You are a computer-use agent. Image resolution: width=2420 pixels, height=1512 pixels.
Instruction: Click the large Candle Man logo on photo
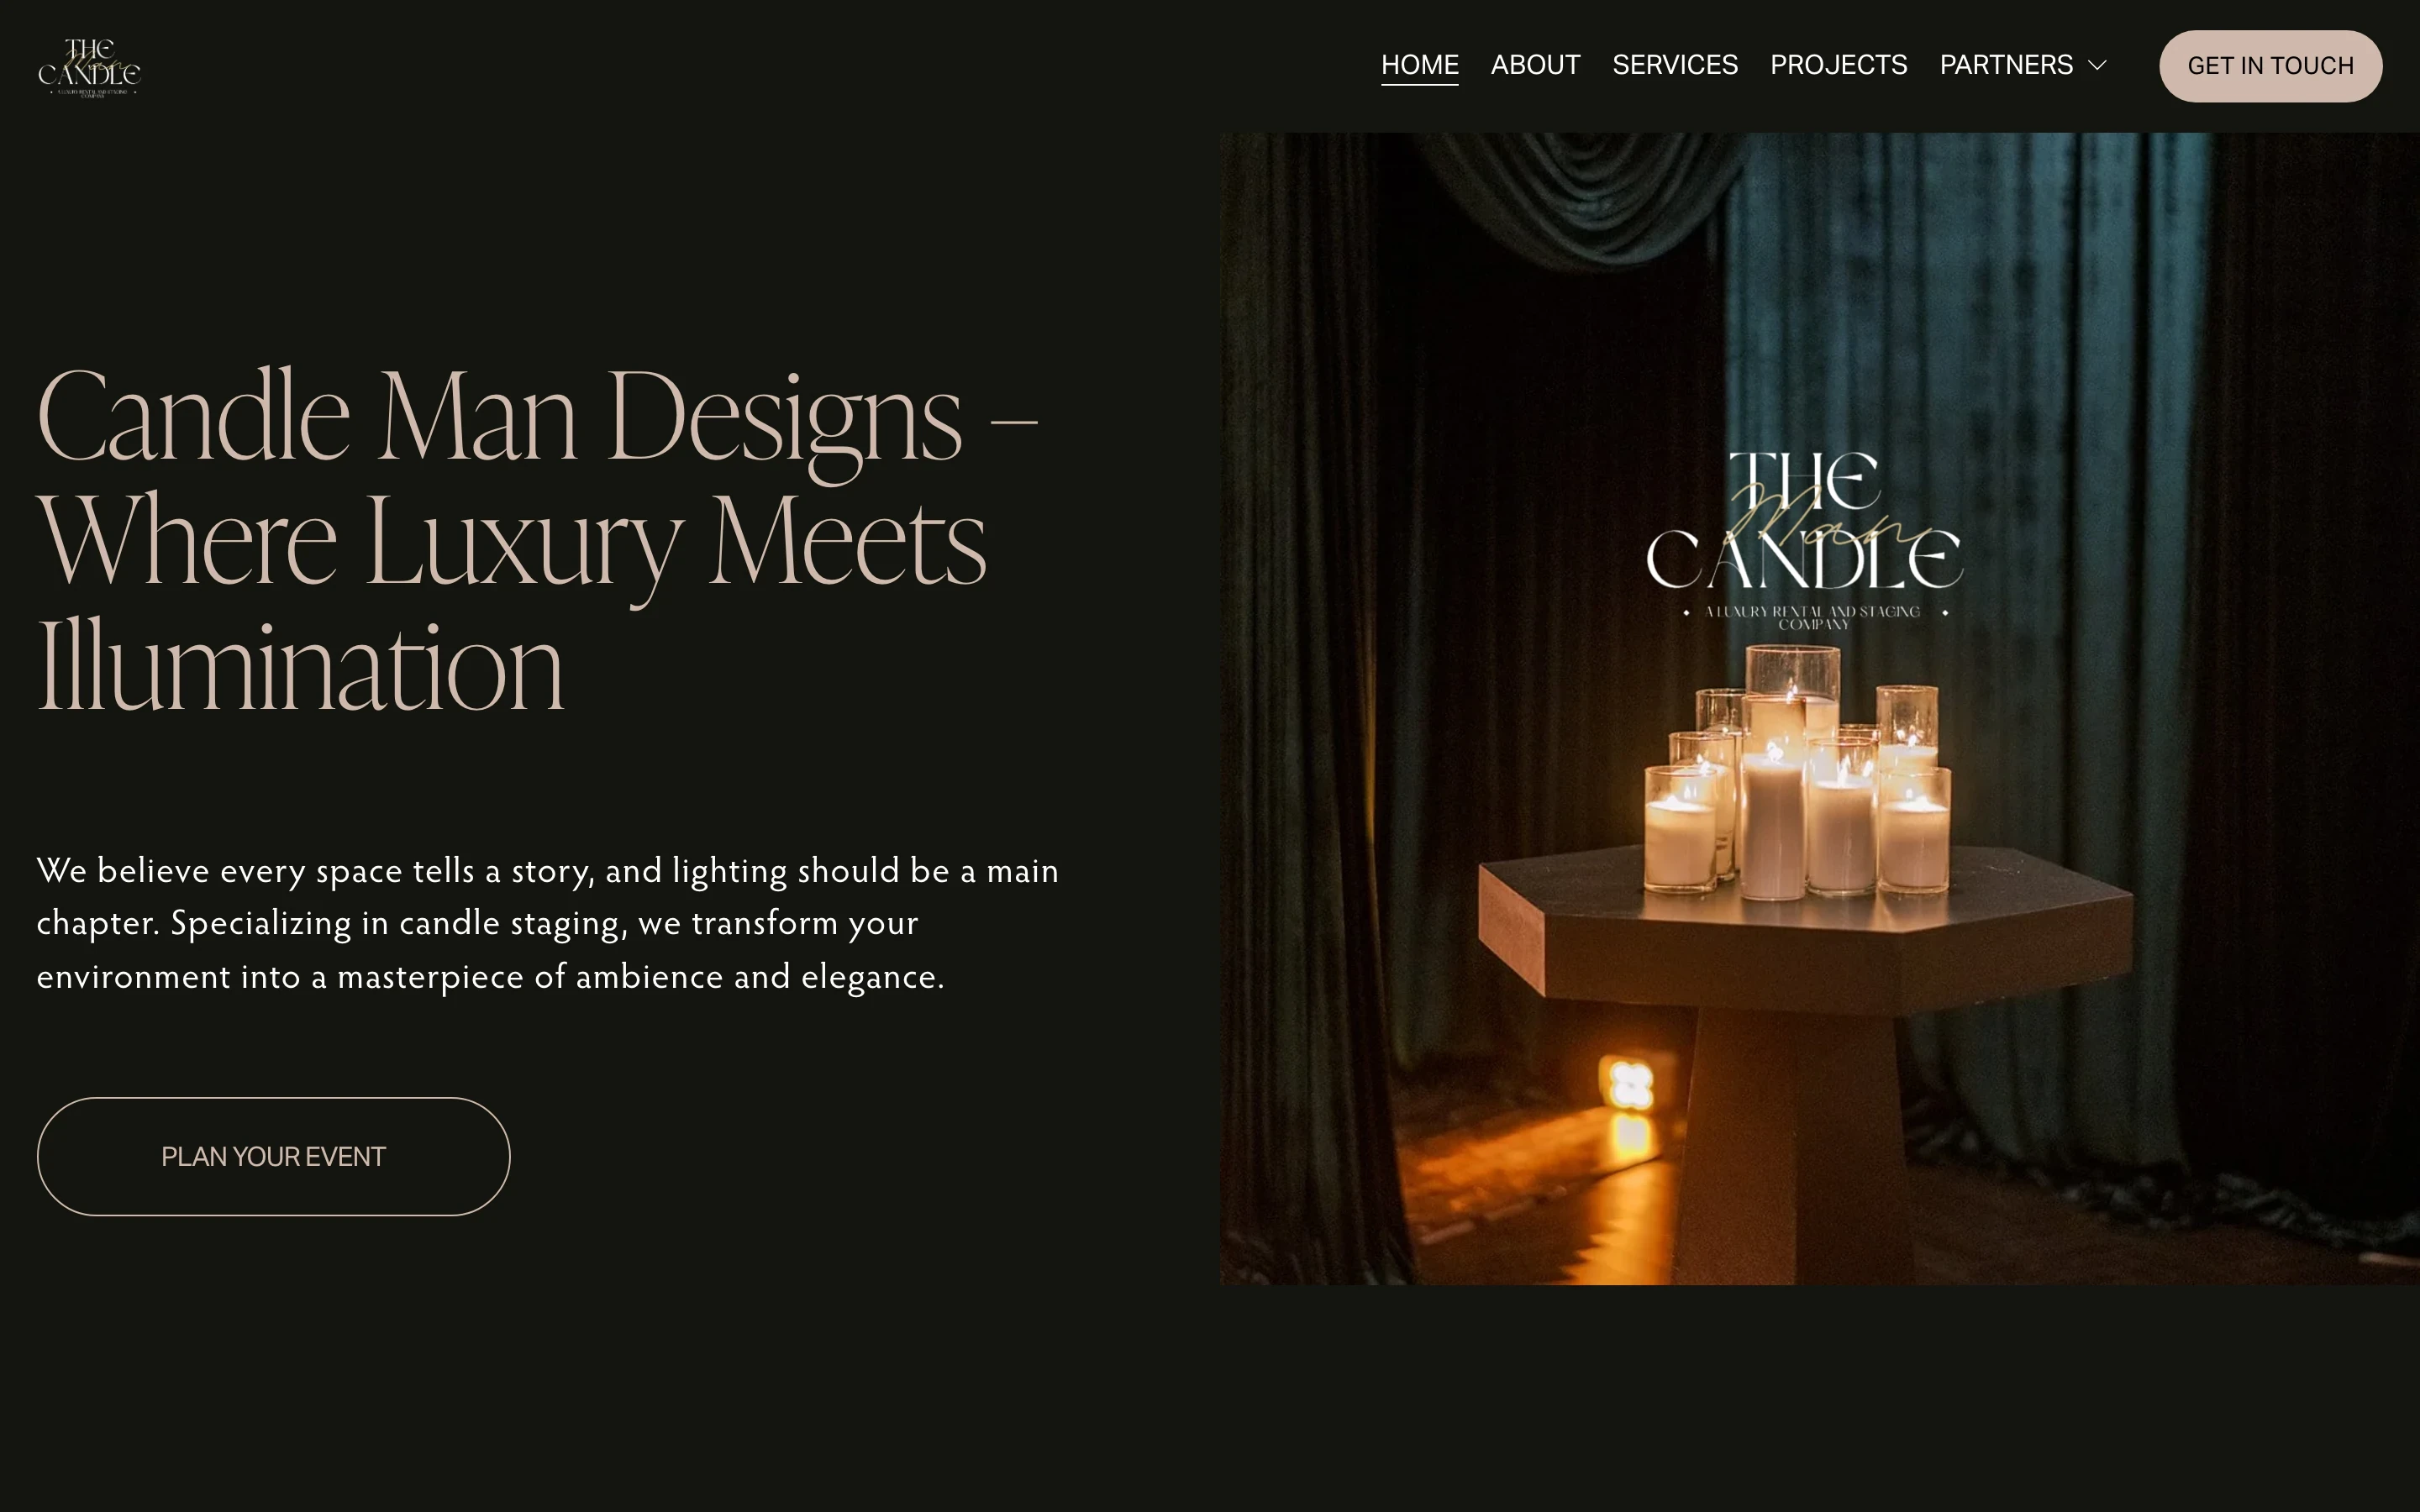[1805, 537]
